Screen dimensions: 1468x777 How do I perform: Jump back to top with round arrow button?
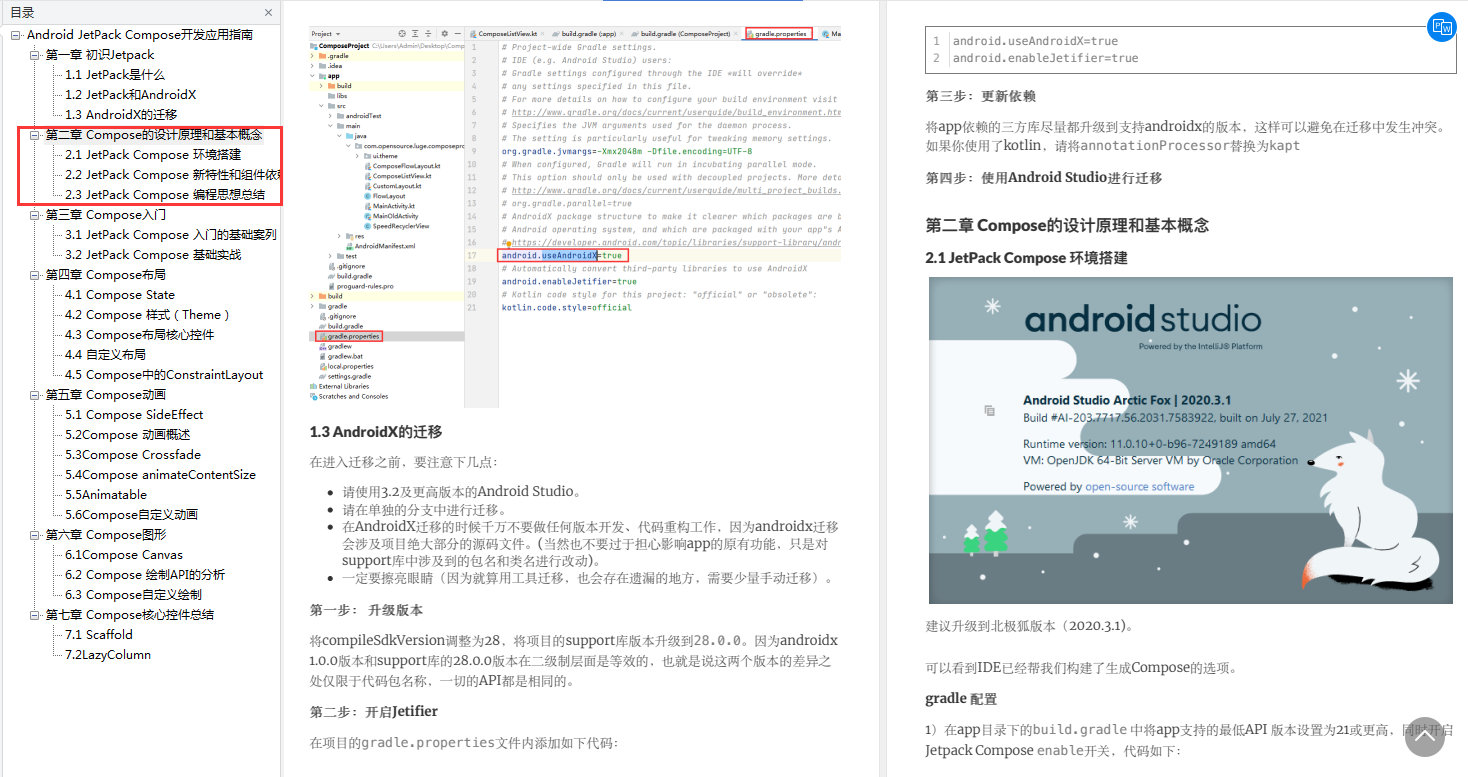[1425, 736]
